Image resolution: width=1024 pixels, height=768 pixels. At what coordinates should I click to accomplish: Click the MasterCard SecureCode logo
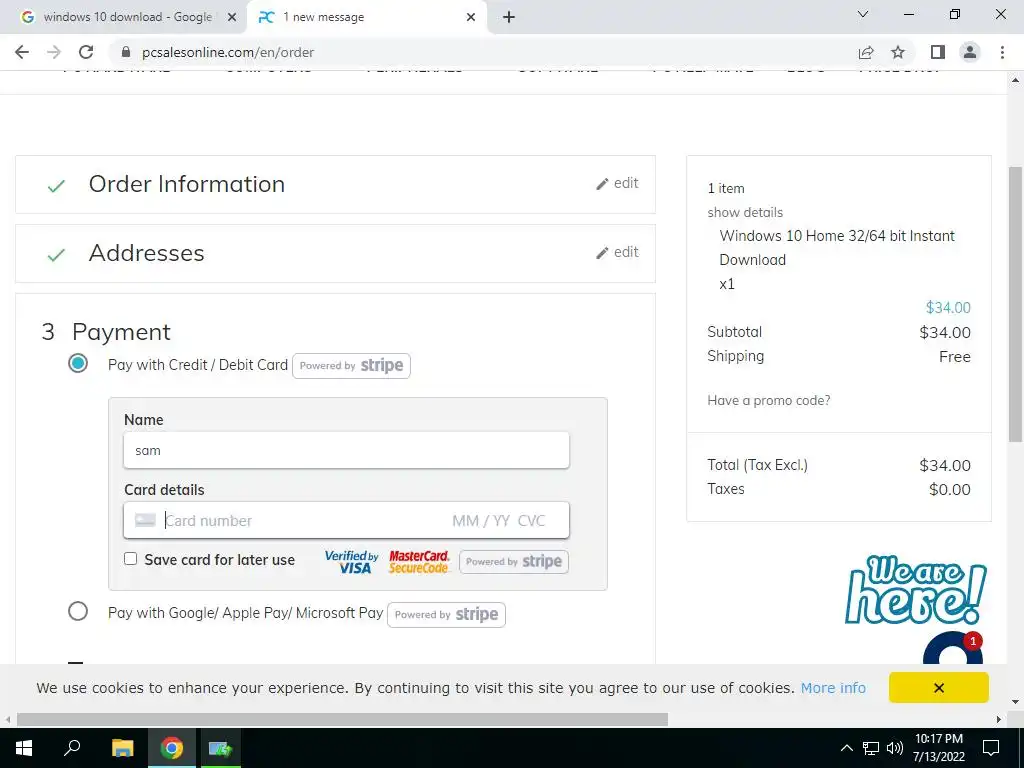point(419,562)
